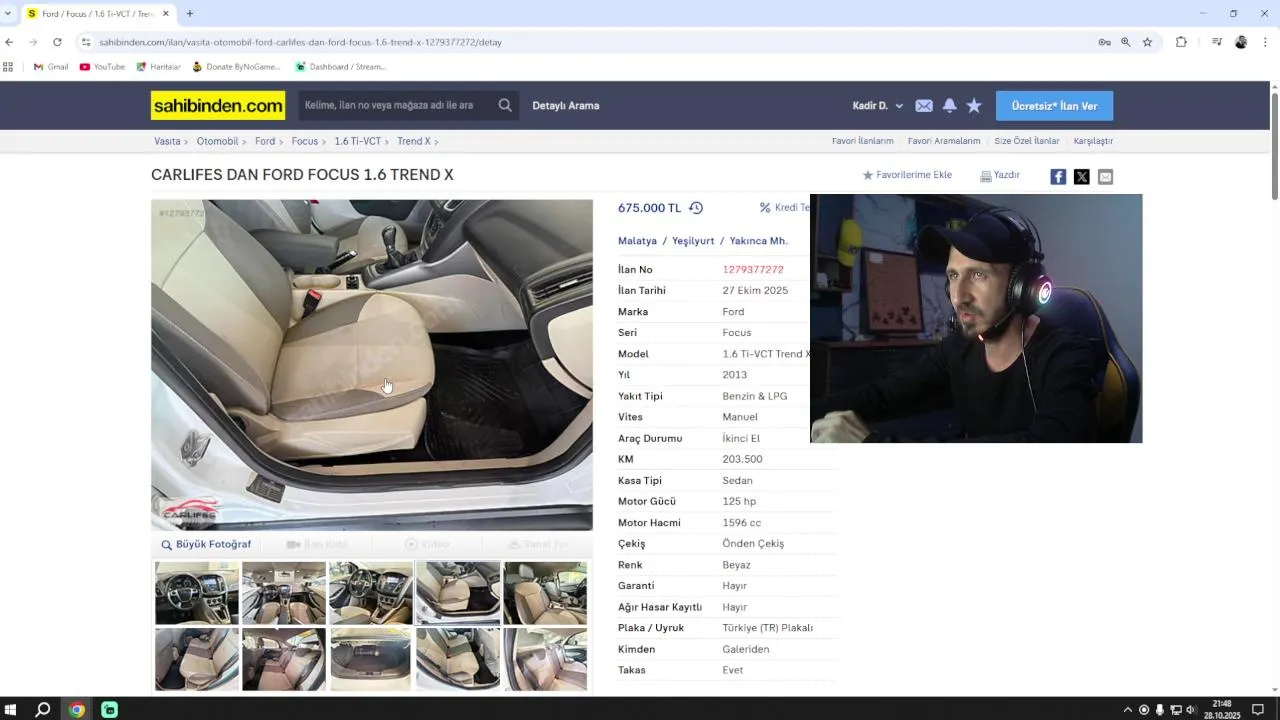Open Karşılaştır menu
The image size is (1280, 720).
point(1093,141)
